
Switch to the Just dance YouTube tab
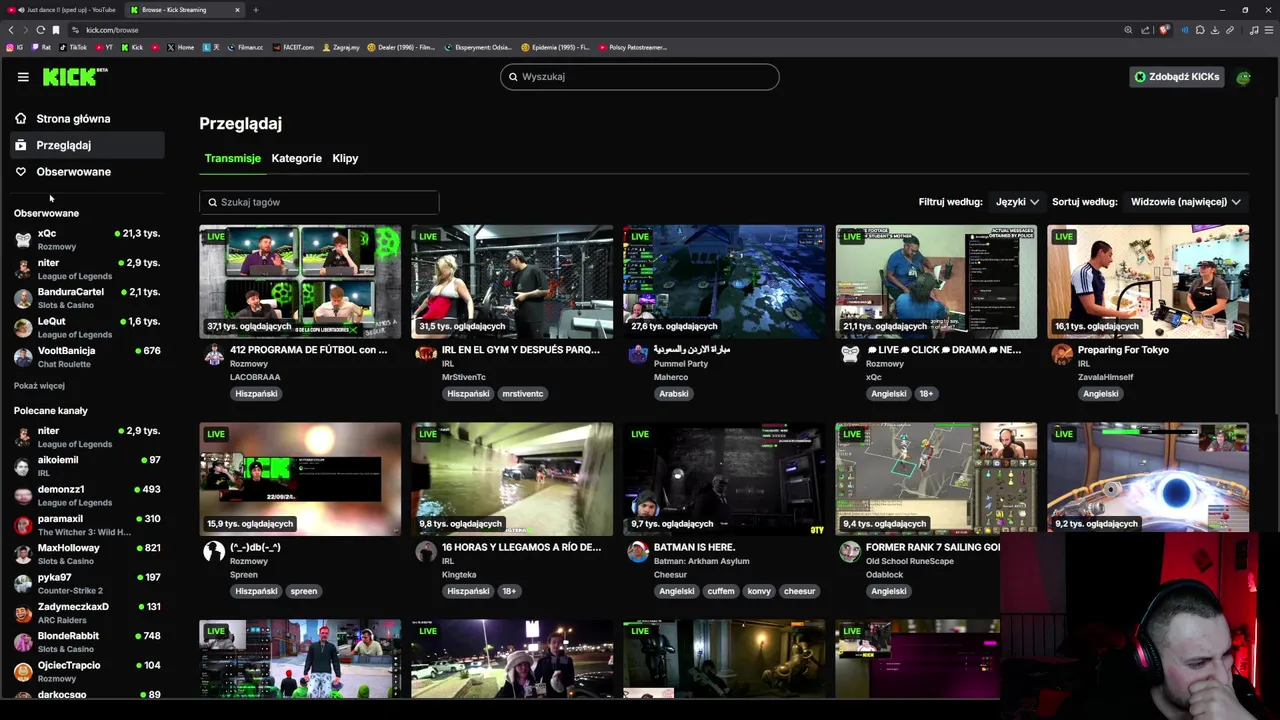63,10
